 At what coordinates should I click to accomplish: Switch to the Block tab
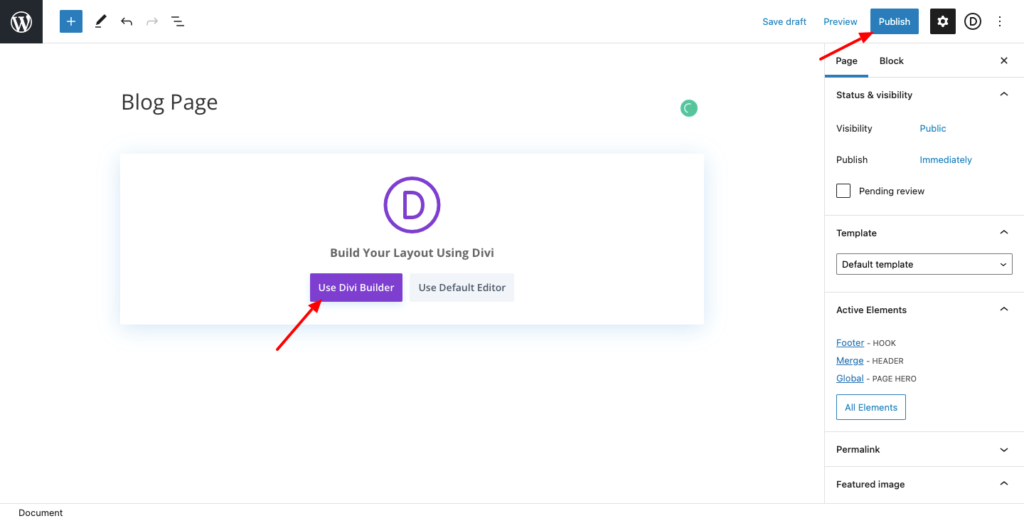[x=891, y=61]
